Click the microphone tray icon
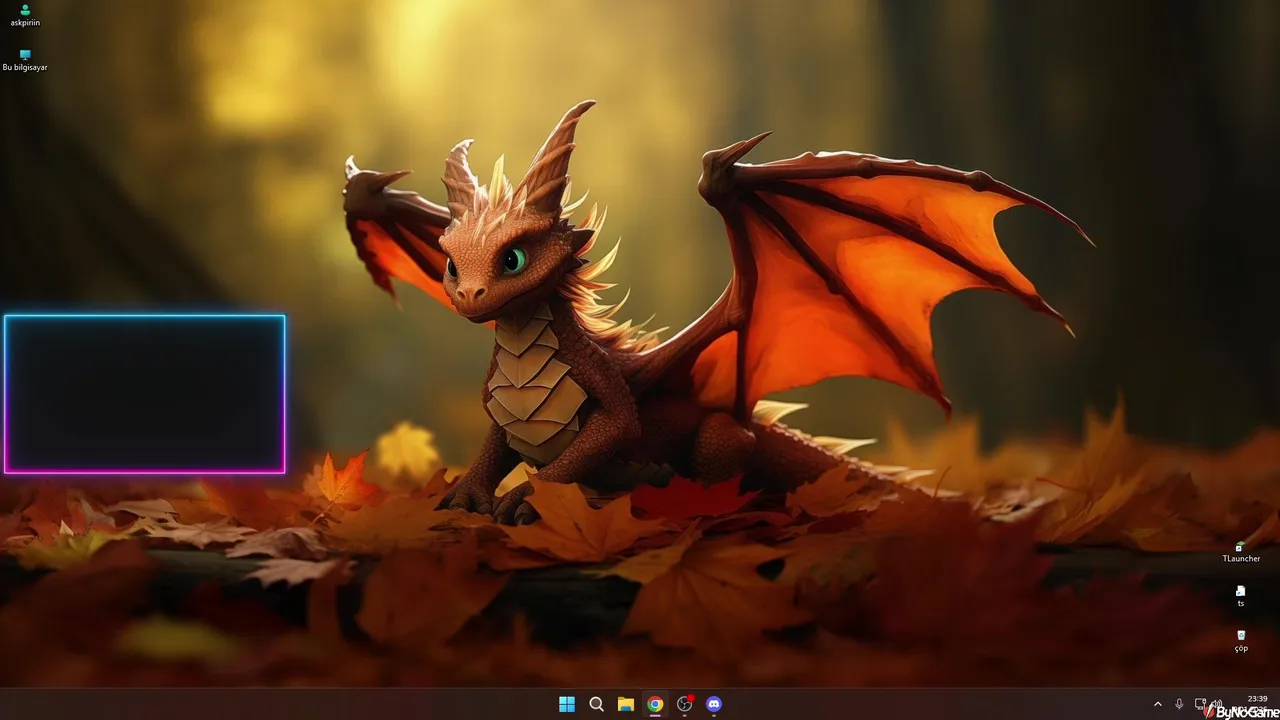The height and width of the screenshot is (720, 1280). pos(1179,704)
